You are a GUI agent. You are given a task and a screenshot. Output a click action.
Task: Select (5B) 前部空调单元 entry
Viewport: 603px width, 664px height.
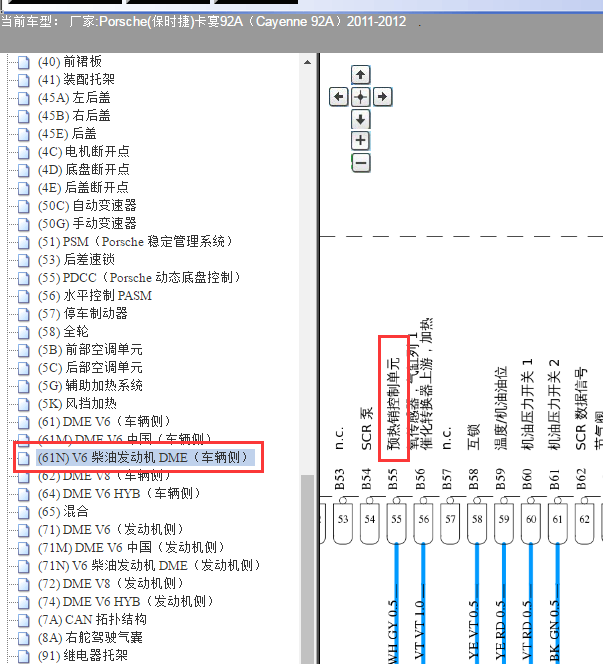(x=90, y=350)
